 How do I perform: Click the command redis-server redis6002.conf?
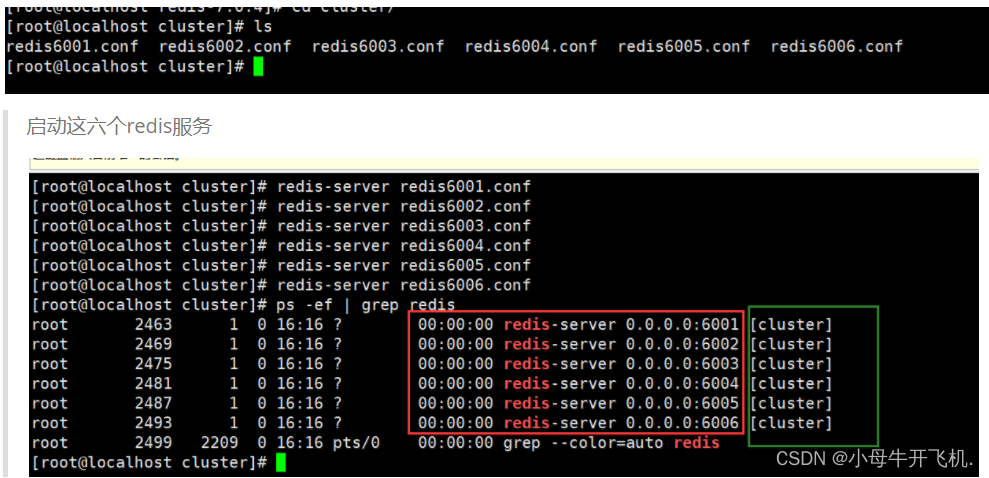click(x=404, y=207)
